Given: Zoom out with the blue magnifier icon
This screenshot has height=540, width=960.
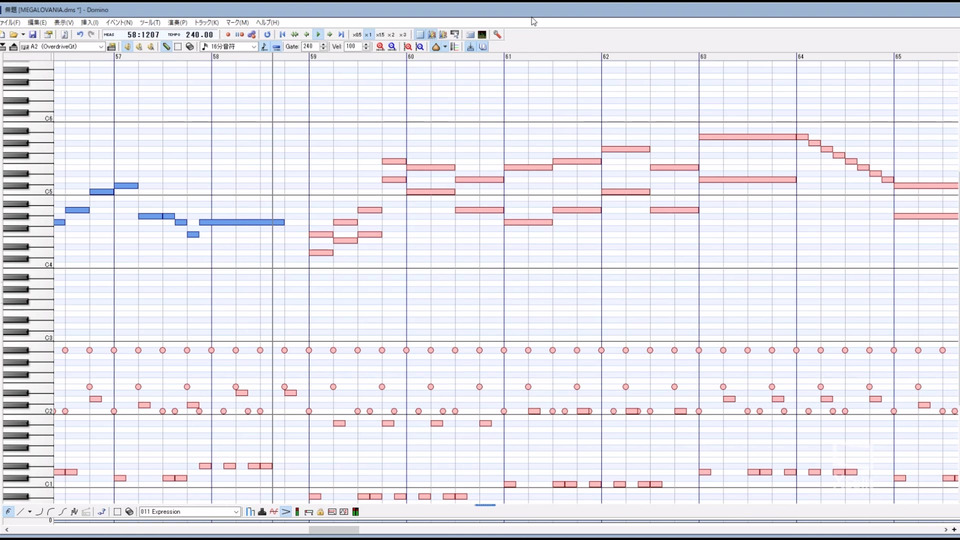Looking at the screenshot, I should [x=392, y=47].
